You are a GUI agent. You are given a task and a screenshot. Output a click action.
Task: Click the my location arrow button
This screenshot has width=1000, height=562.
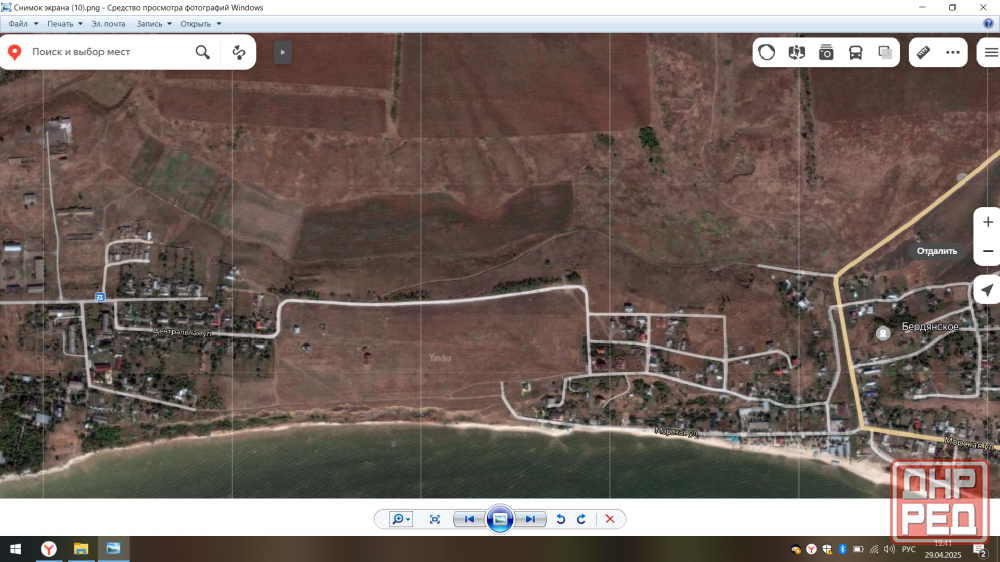[x=987, y=290]
